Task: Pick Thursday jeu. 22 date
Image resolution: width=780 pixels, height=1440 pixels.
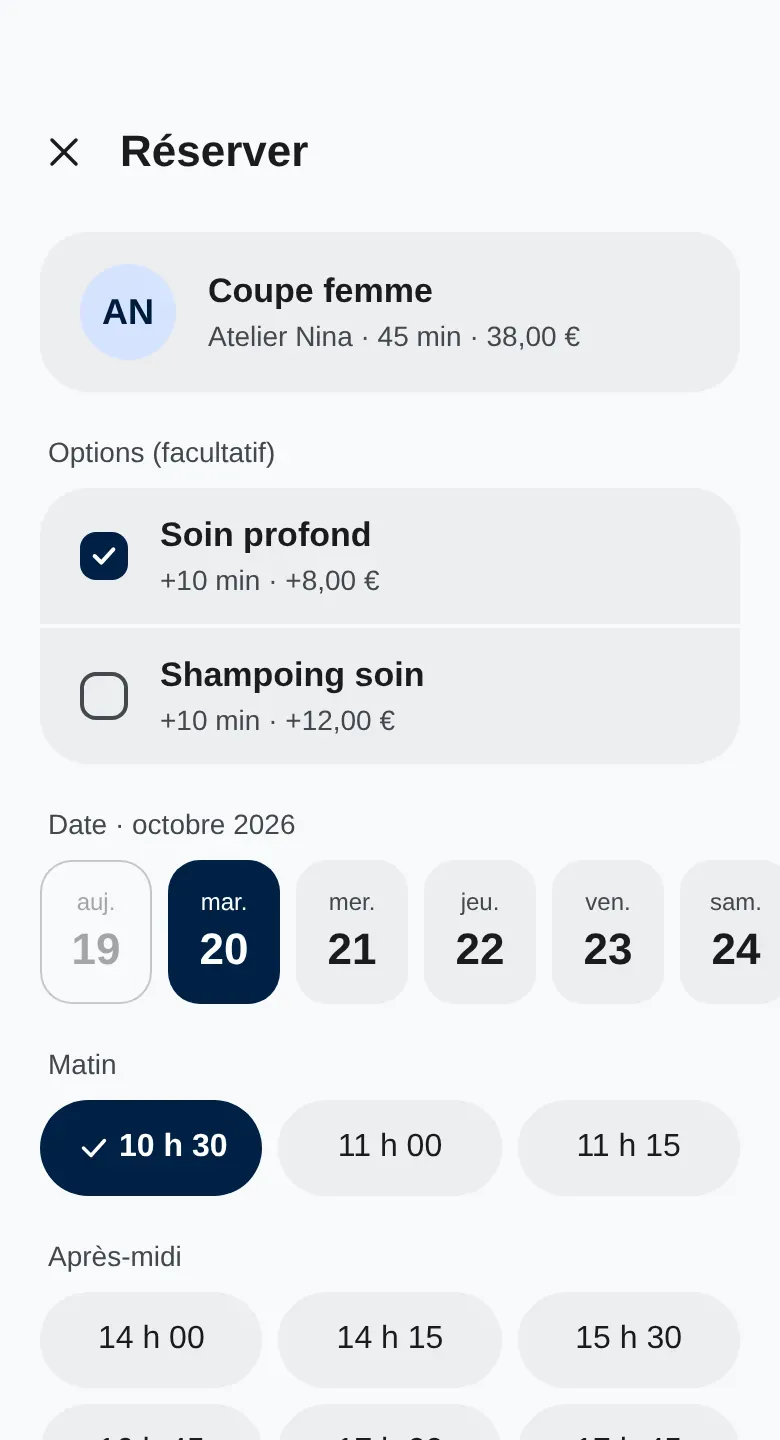Action: click(480, 932)
